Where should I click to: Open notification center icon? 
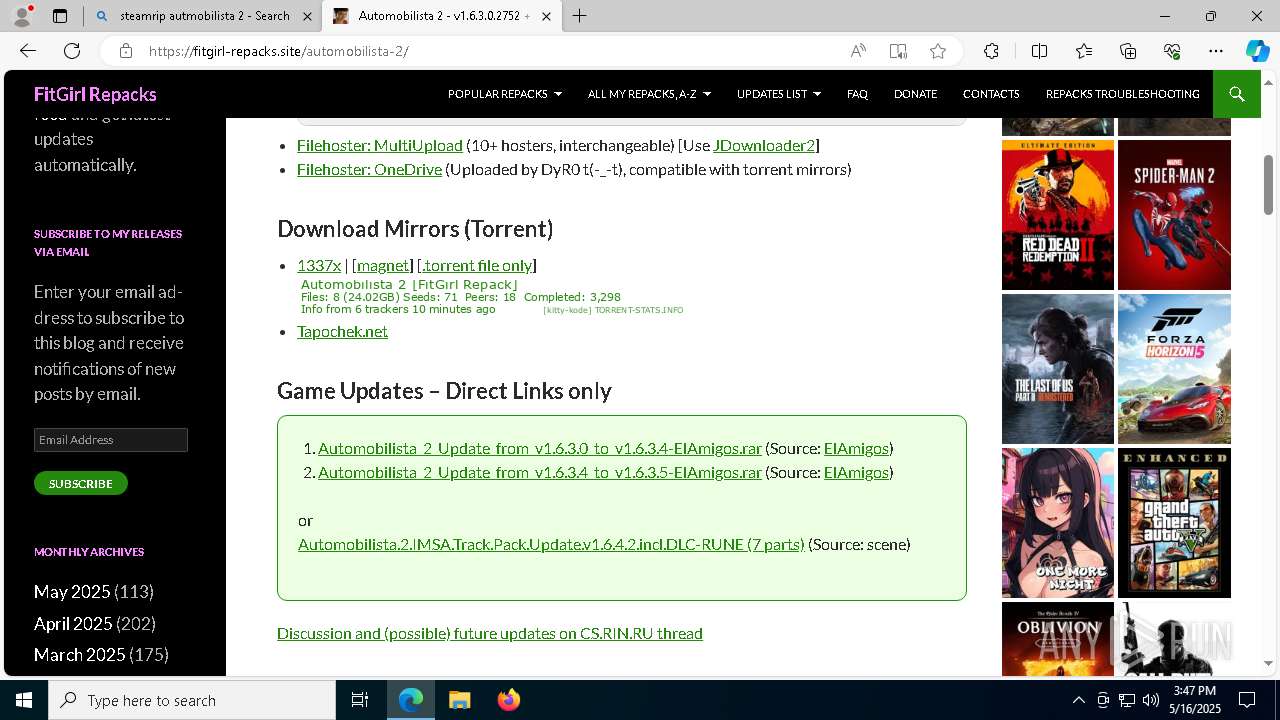(1247, 700)
